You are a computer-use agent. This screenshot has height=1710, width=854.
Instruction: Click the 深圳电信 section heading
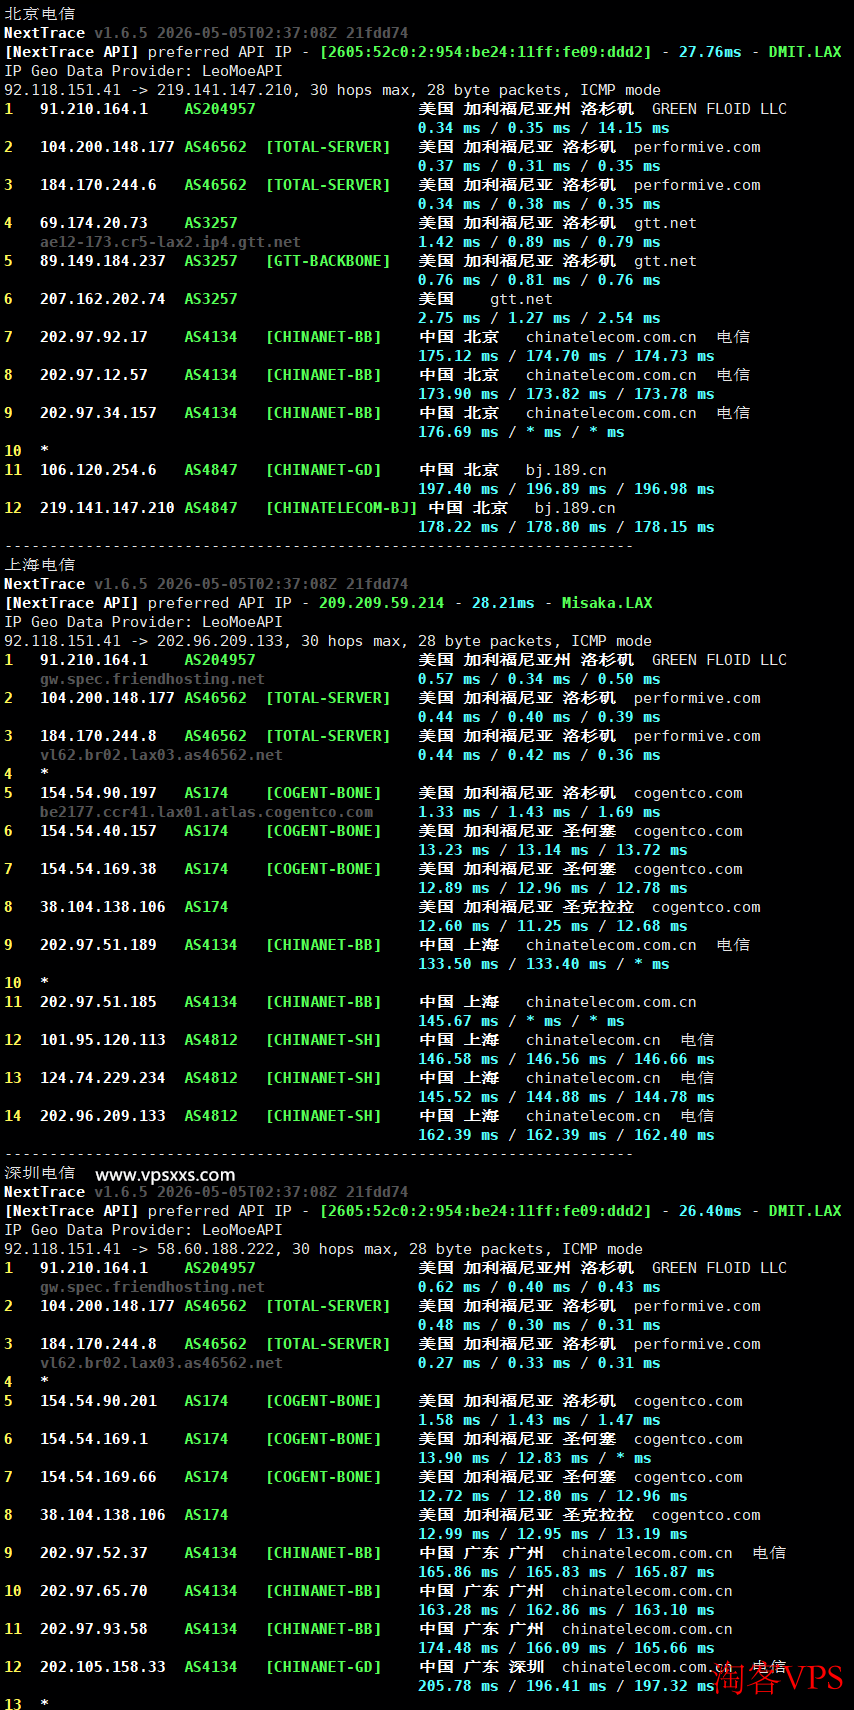click(40, 1173)
